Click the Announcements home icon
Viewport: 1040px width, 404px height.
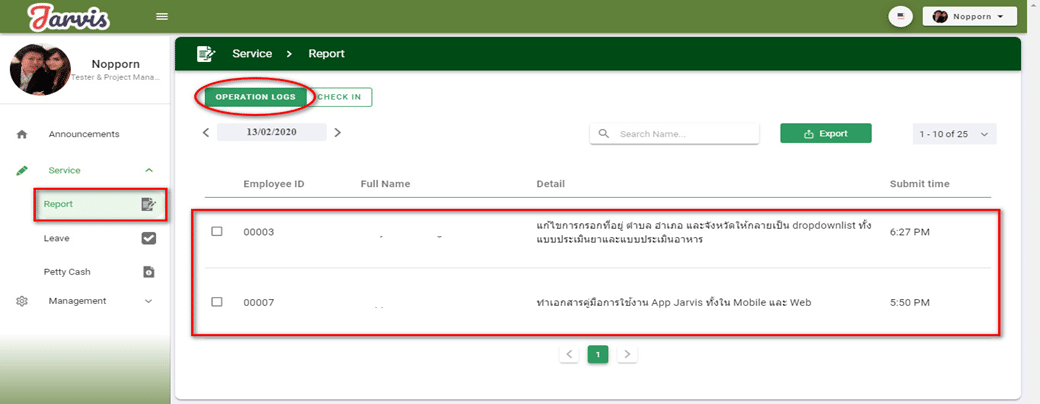tap(22, 134)
